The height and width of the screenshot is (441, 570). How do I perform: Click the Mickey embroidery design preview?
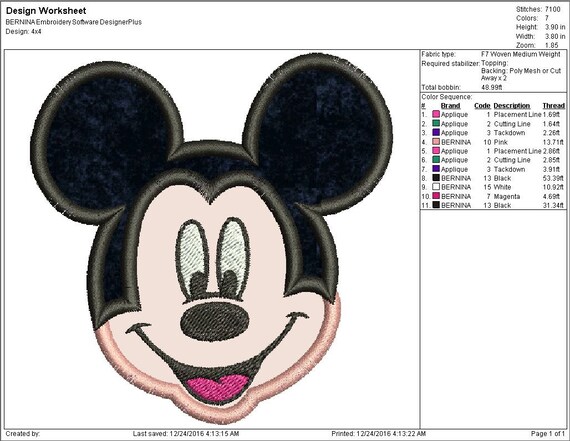[x=212, y=239]
